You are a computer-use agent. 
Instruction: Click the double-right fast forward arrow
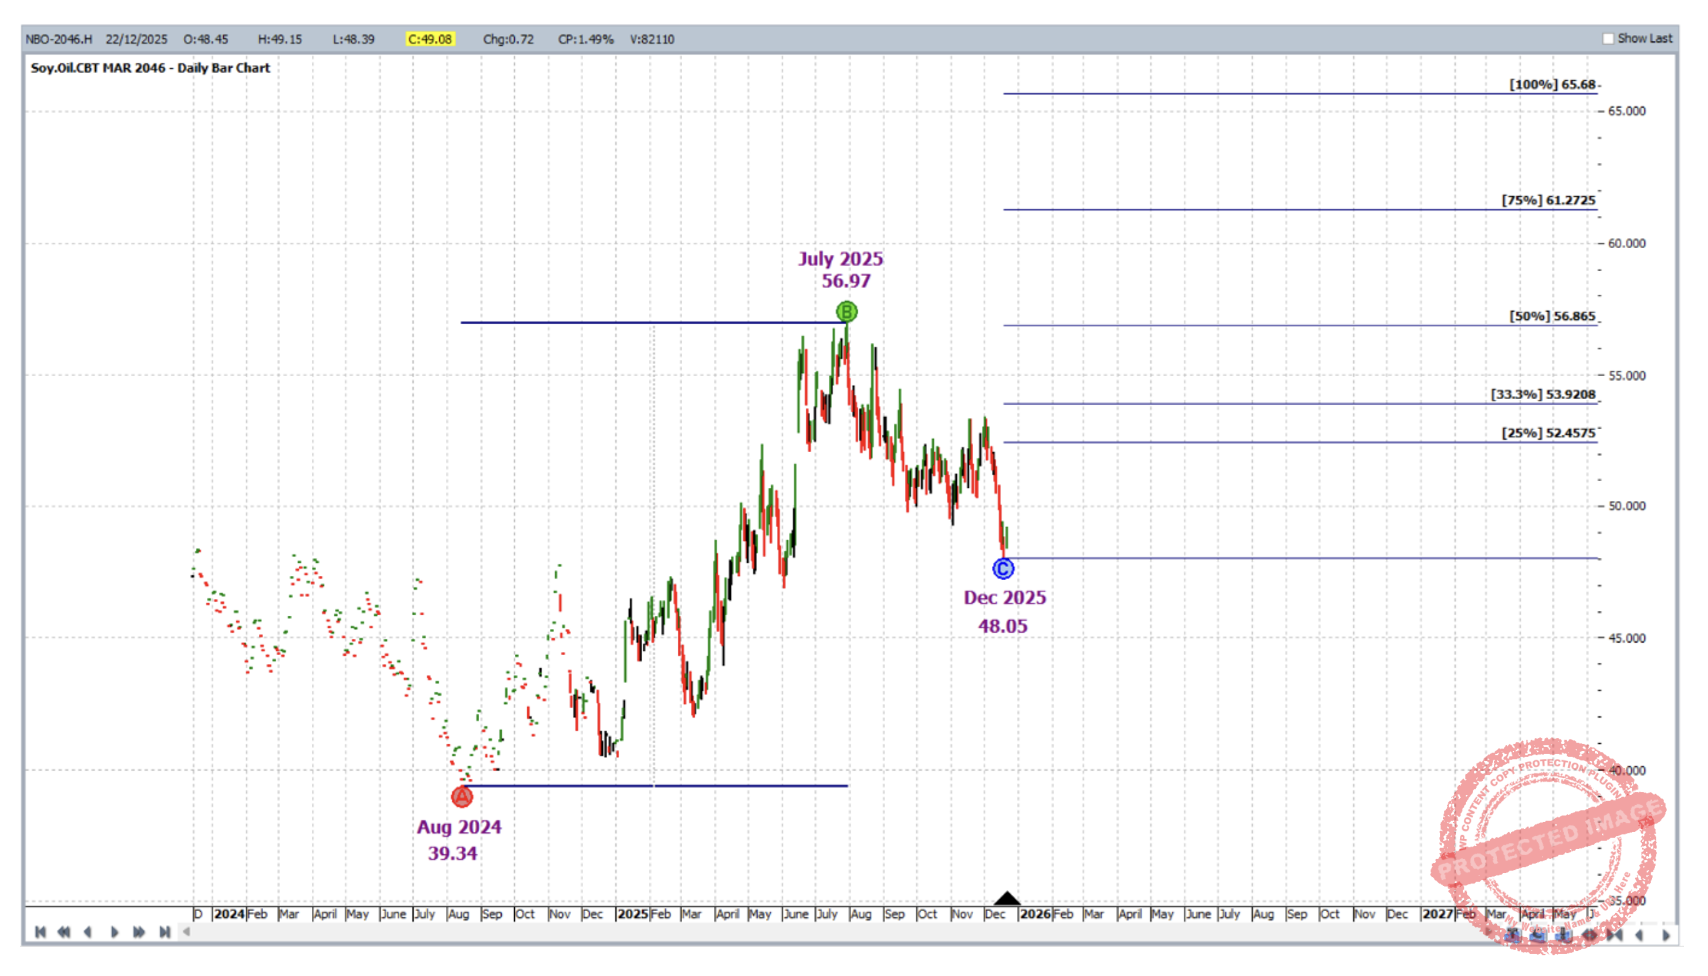[139, 932]
